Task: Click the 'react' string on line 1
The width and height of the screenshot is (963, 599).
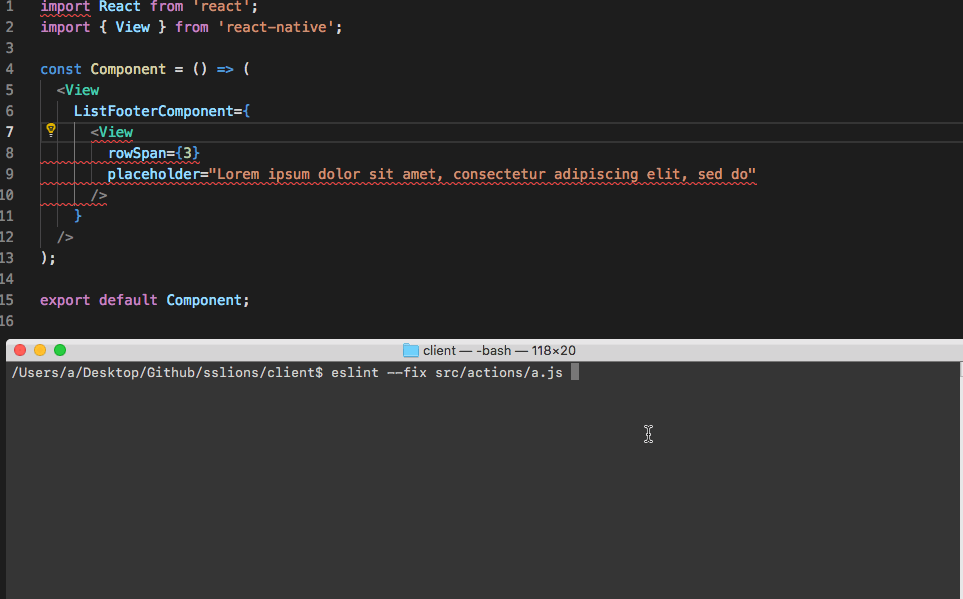Action: (x=222, y=6)
